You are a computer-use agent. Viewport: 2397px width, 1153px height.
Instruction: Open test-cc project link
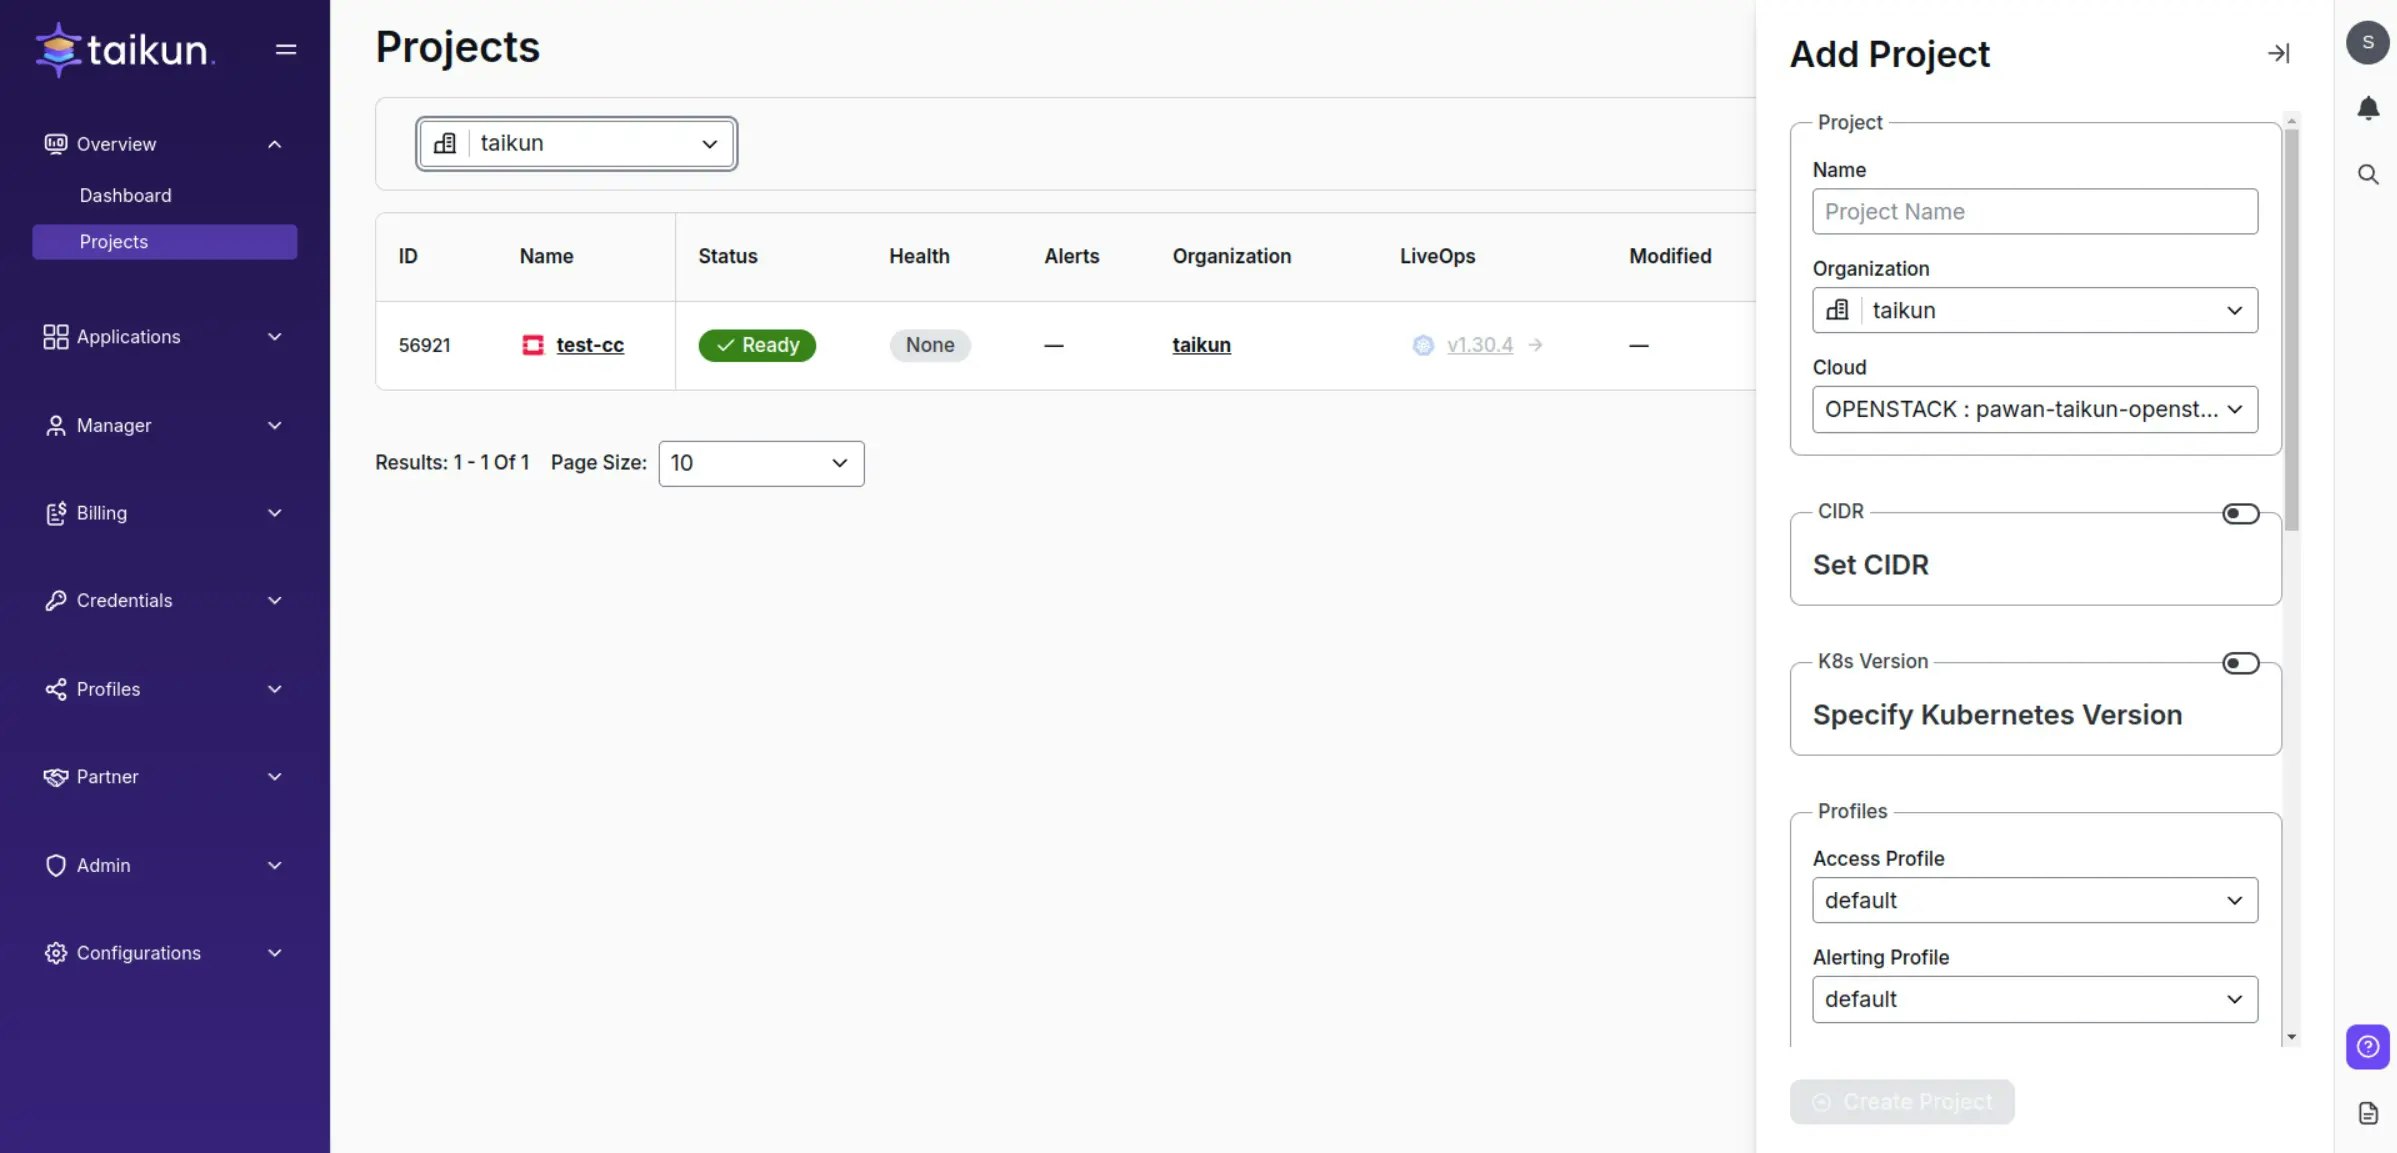(x=590, y=345)
